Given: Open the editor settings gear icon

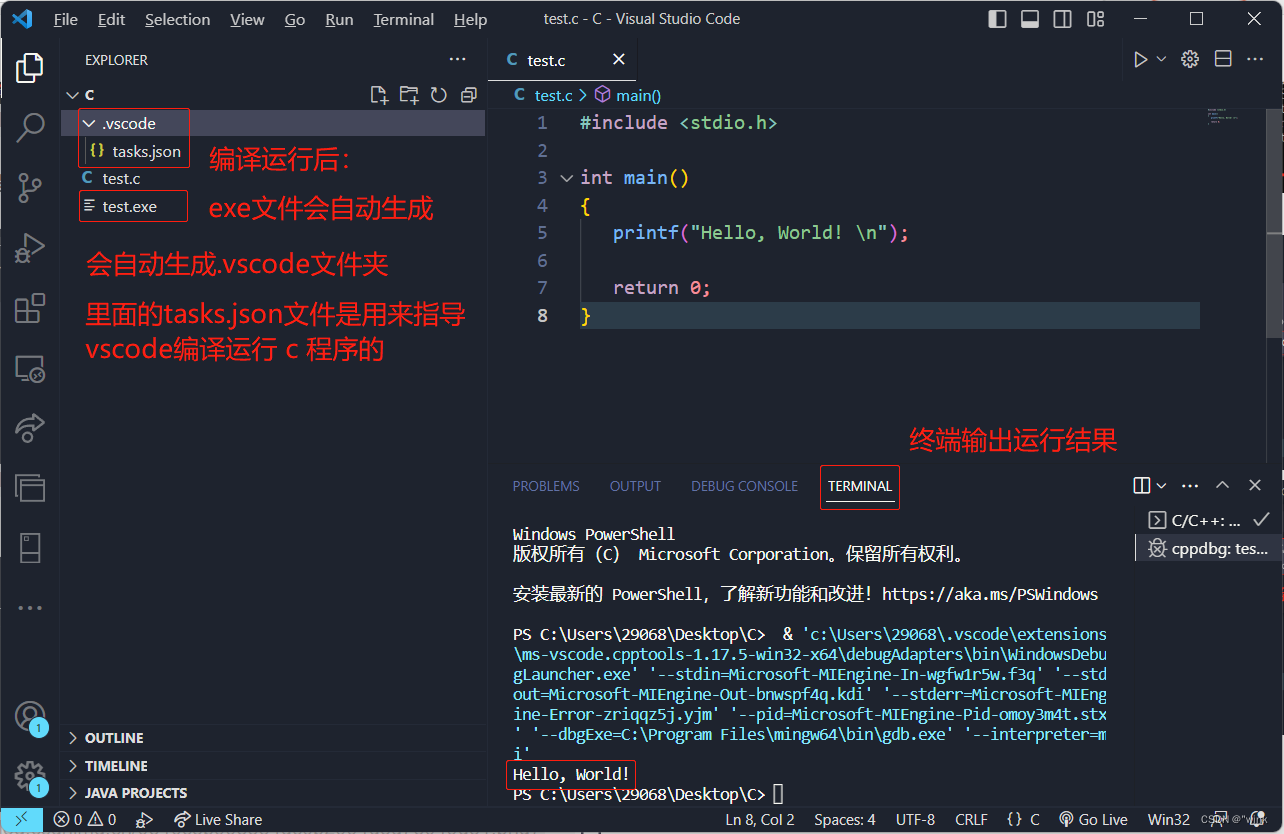Looking at the screenshot, I should point(1190,60).
